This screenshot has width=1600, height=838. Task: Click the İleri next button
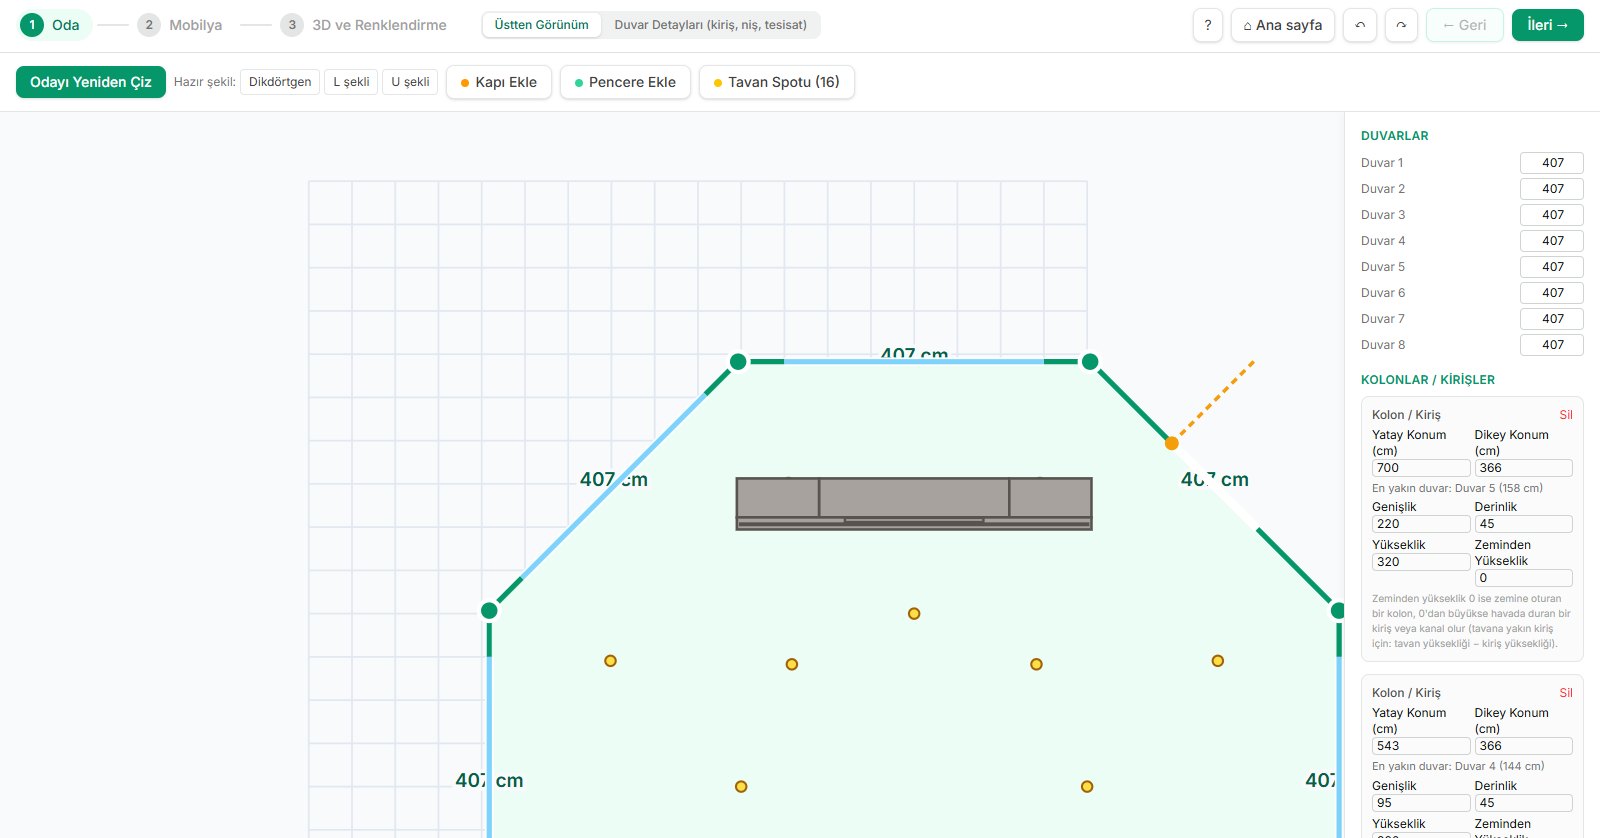point(1547,25)
